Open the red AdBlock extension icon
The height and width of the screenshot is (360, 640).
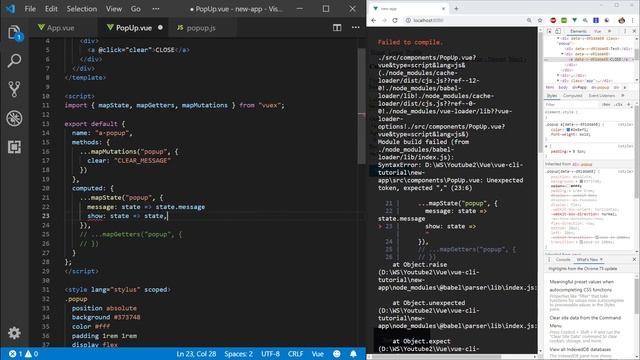553,20
